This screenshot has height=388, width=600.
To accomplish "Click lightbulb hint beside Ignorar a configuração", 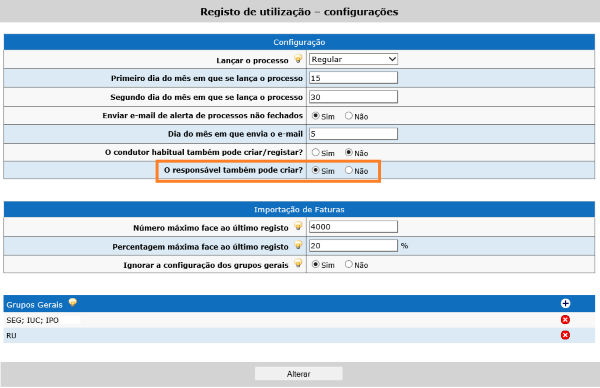I will click(298, 264).
